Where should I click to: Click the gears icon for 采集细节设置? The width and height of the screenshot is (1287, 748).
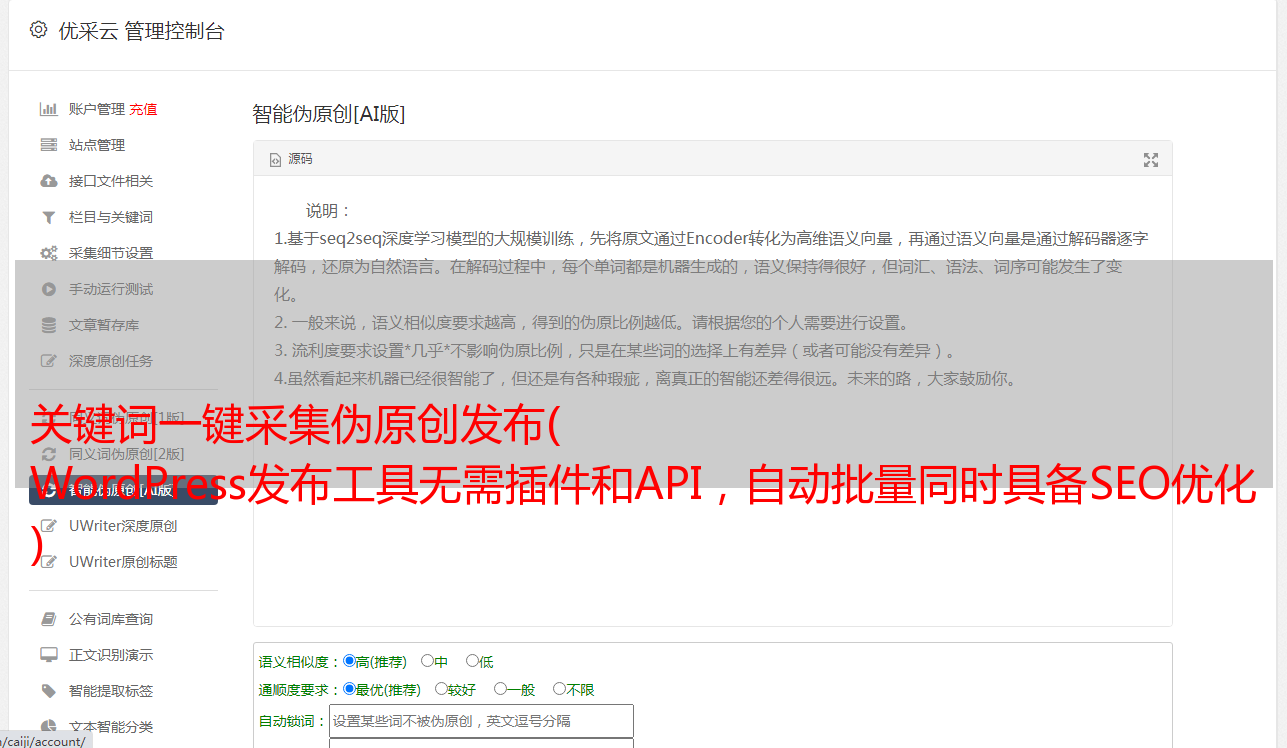(x=48, y=253)
